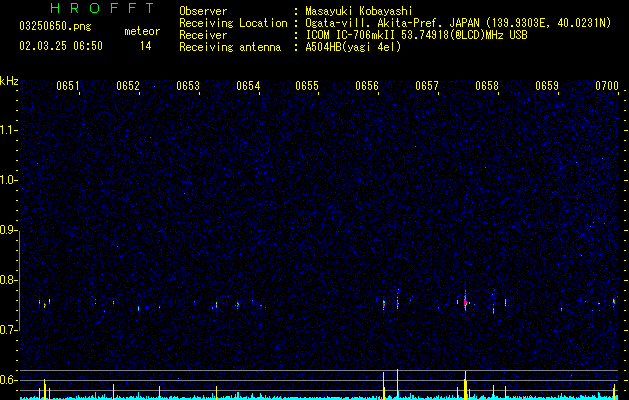This screenshot has height=400, width=629.
Task: Click the 0659 time marker
Action: pos(547,86)
